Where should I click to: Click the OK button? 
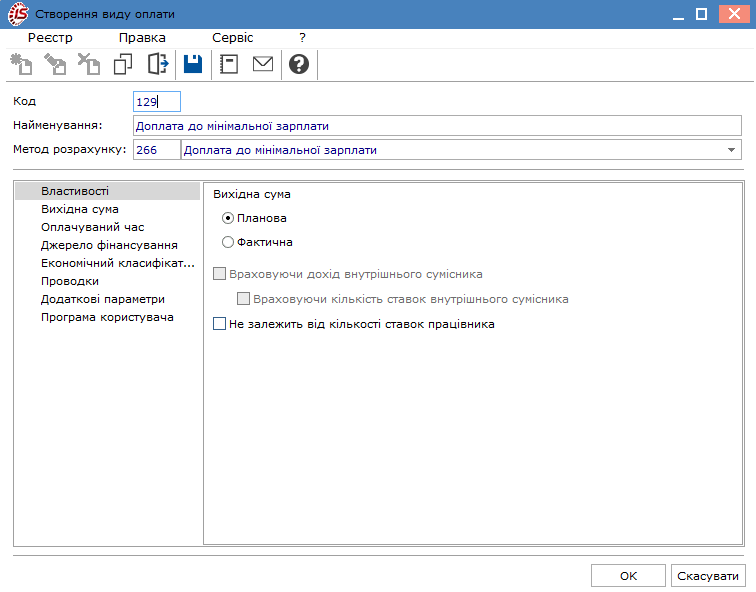(628, 576)
